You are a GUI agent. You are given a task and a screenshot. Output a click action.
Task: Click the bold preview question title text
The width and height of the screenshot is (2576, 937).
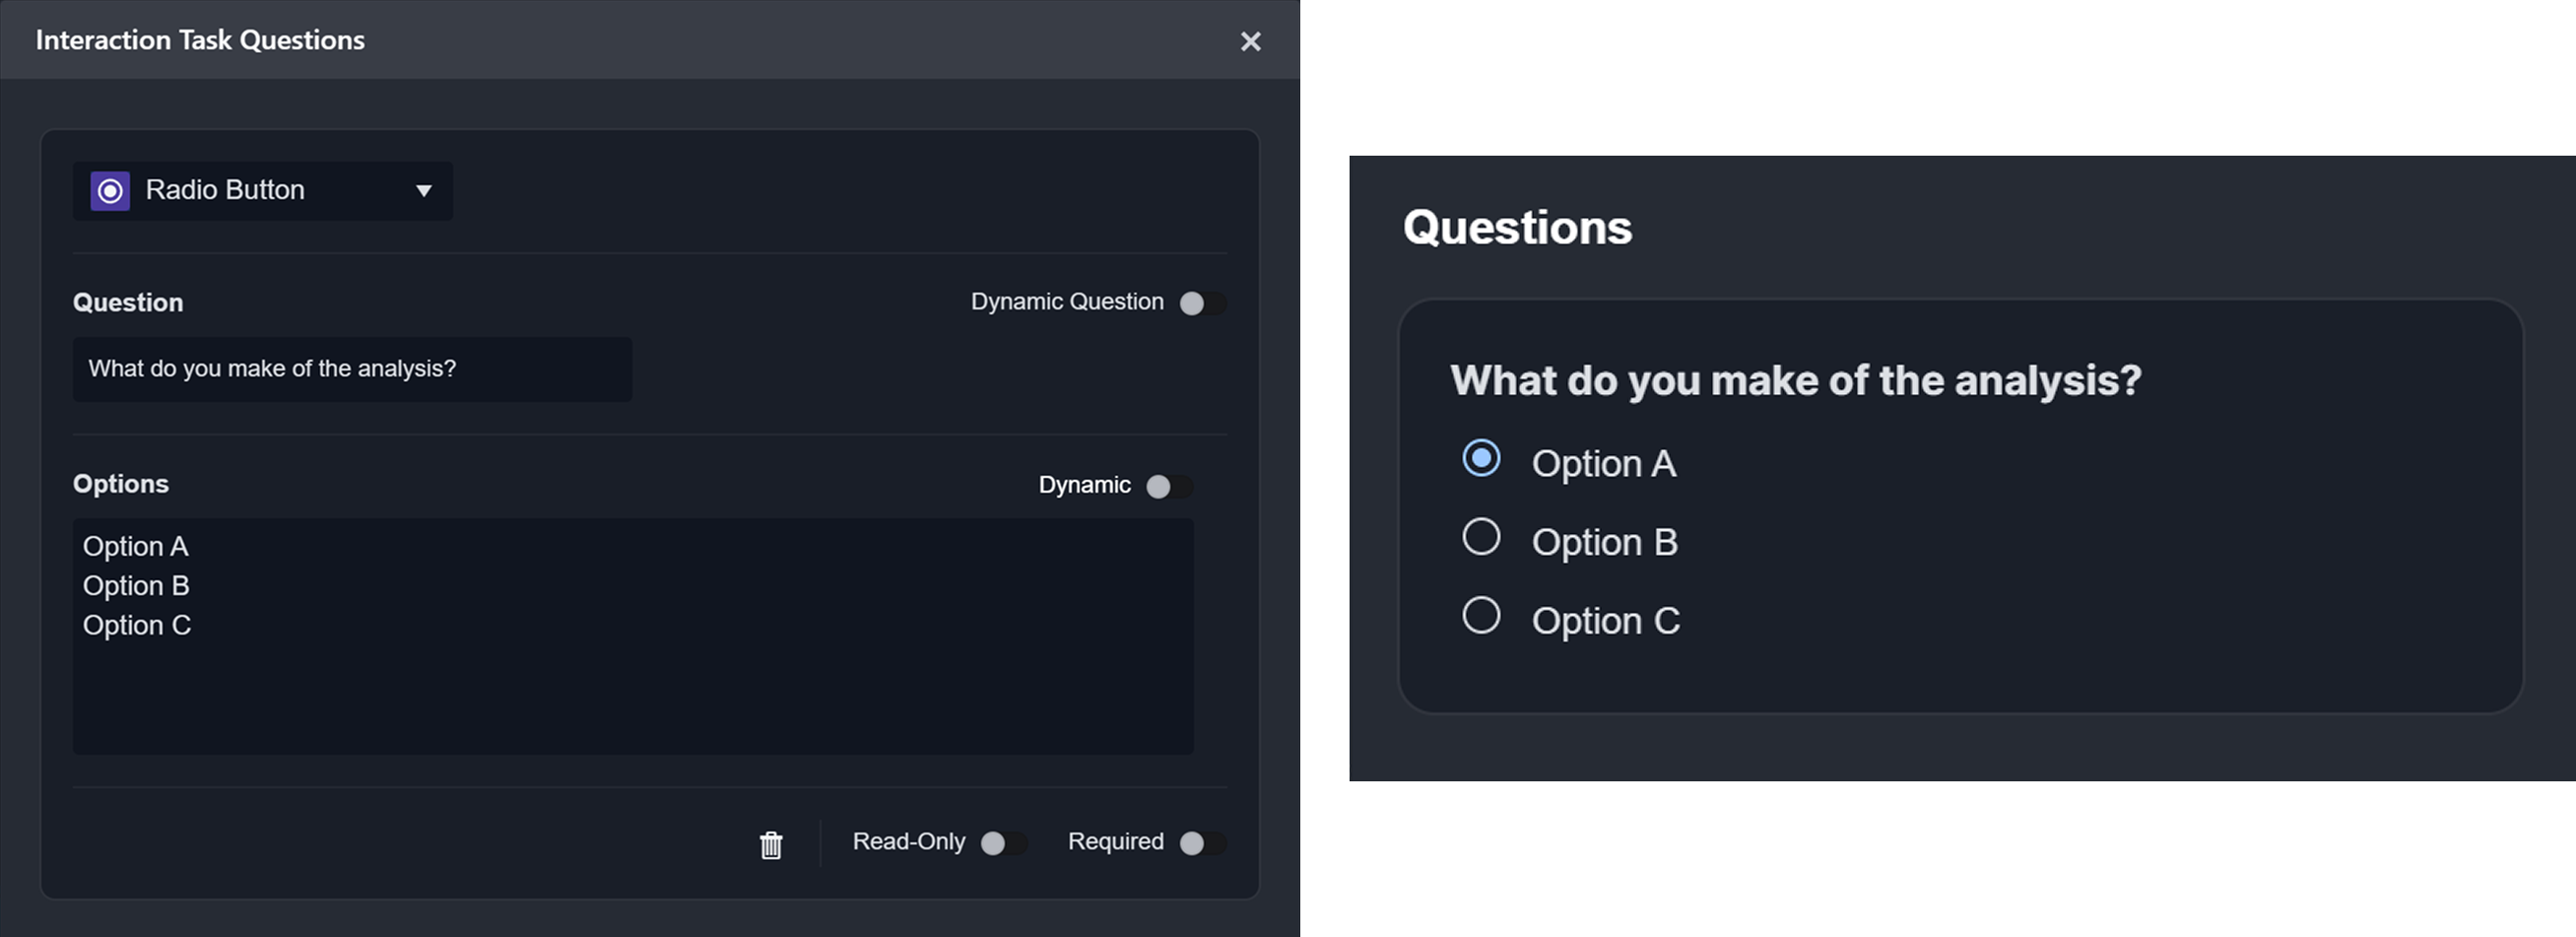point(1795,381)
